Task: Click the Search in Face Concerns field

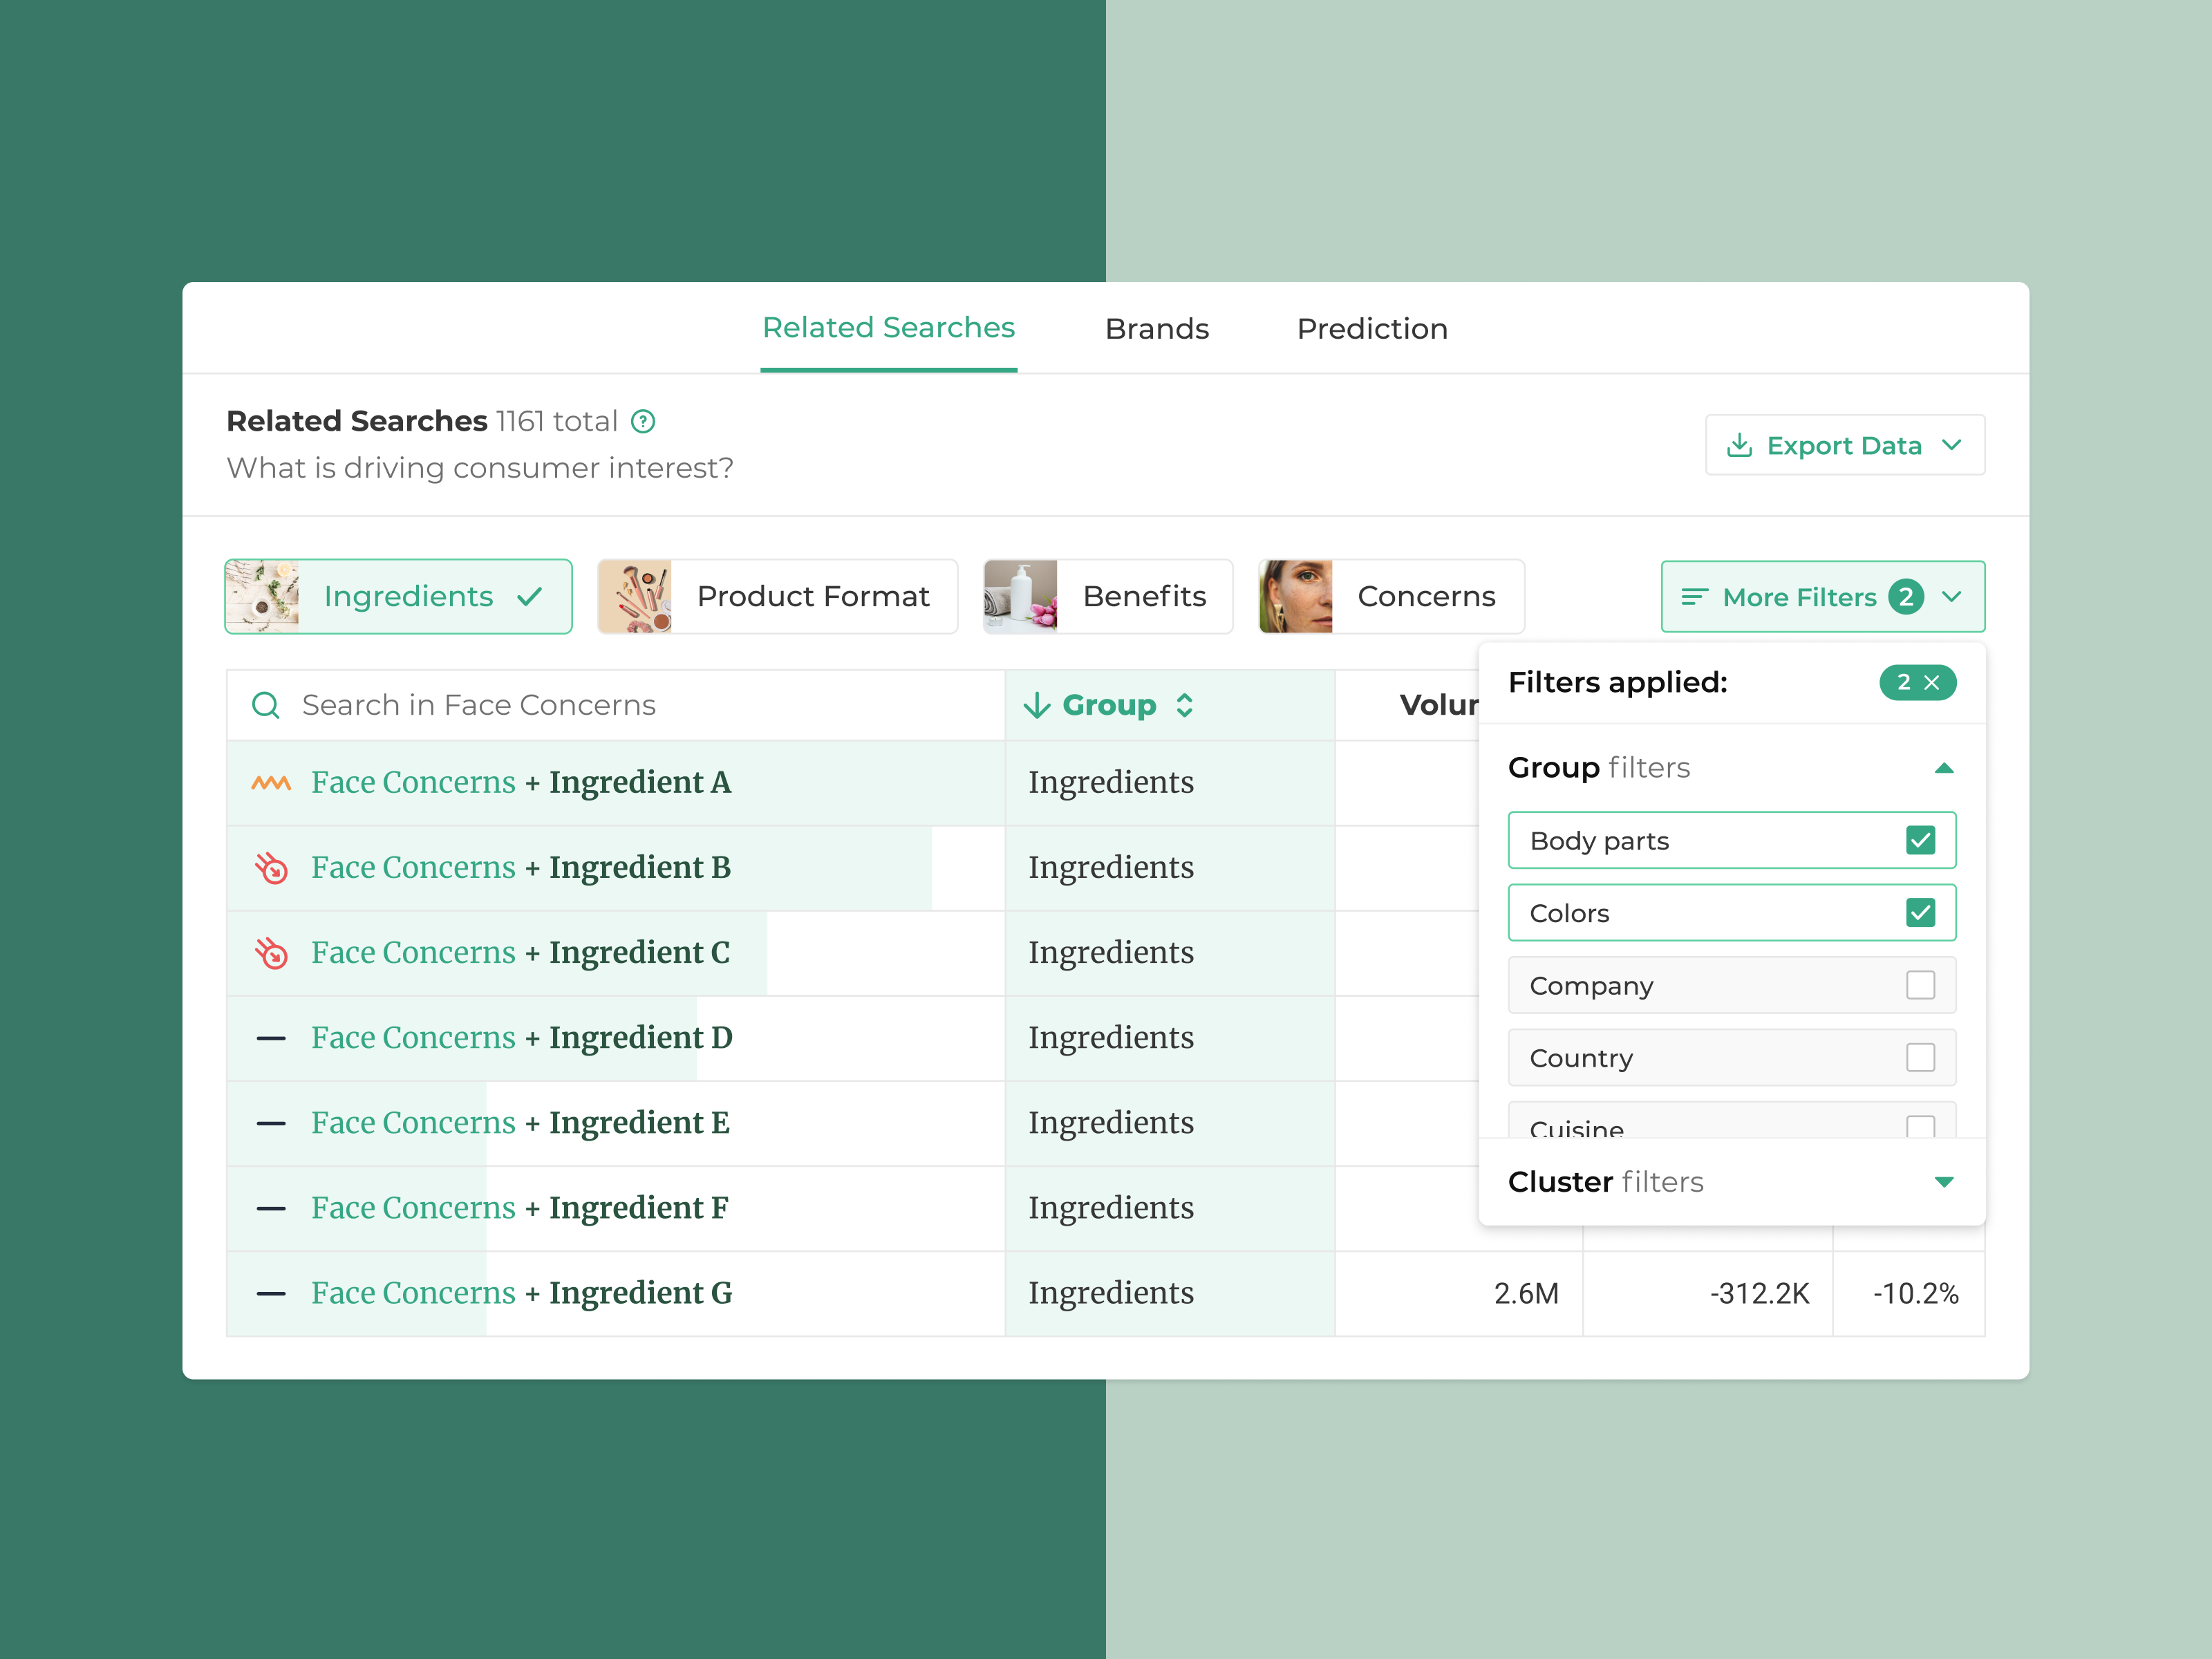Action: coord(616,705)
